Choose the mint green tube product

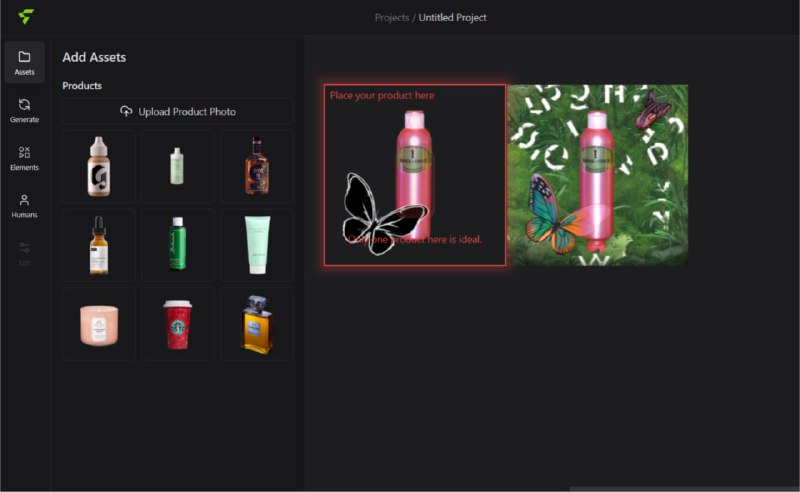click(x=256, y=245)
